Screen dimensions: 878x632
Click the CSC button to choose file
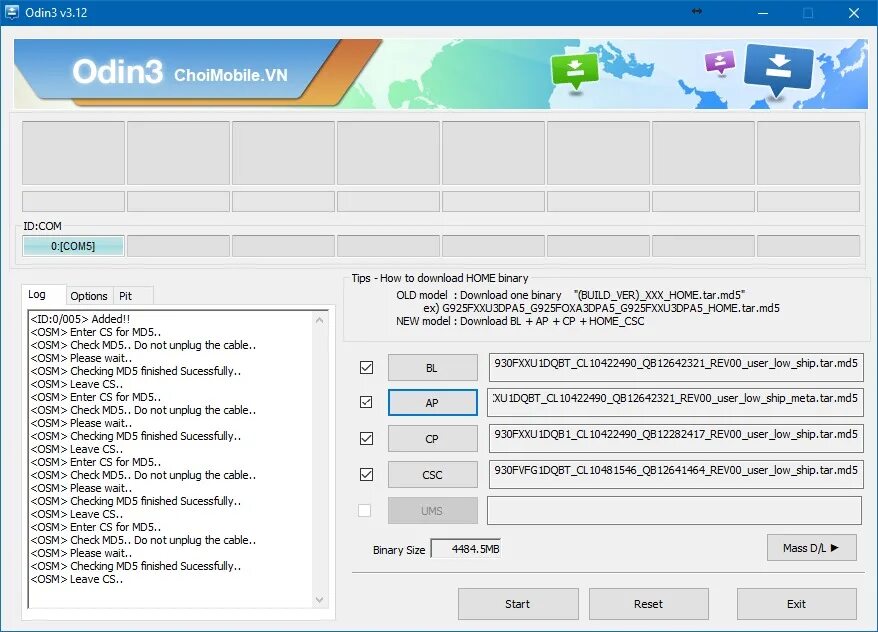[x=432, y=475]
